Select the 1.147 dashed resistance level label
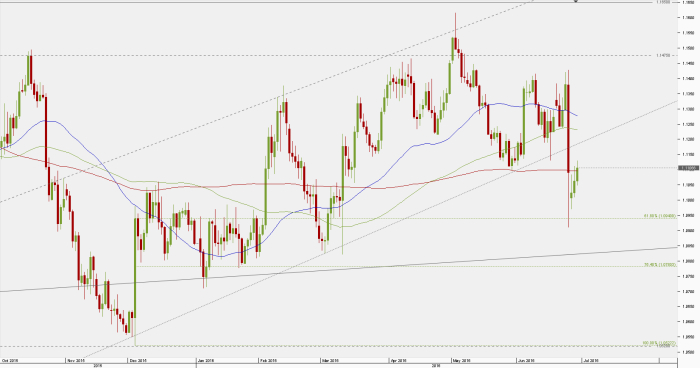This screenshot has width=700, height=368. click(663, 55)
